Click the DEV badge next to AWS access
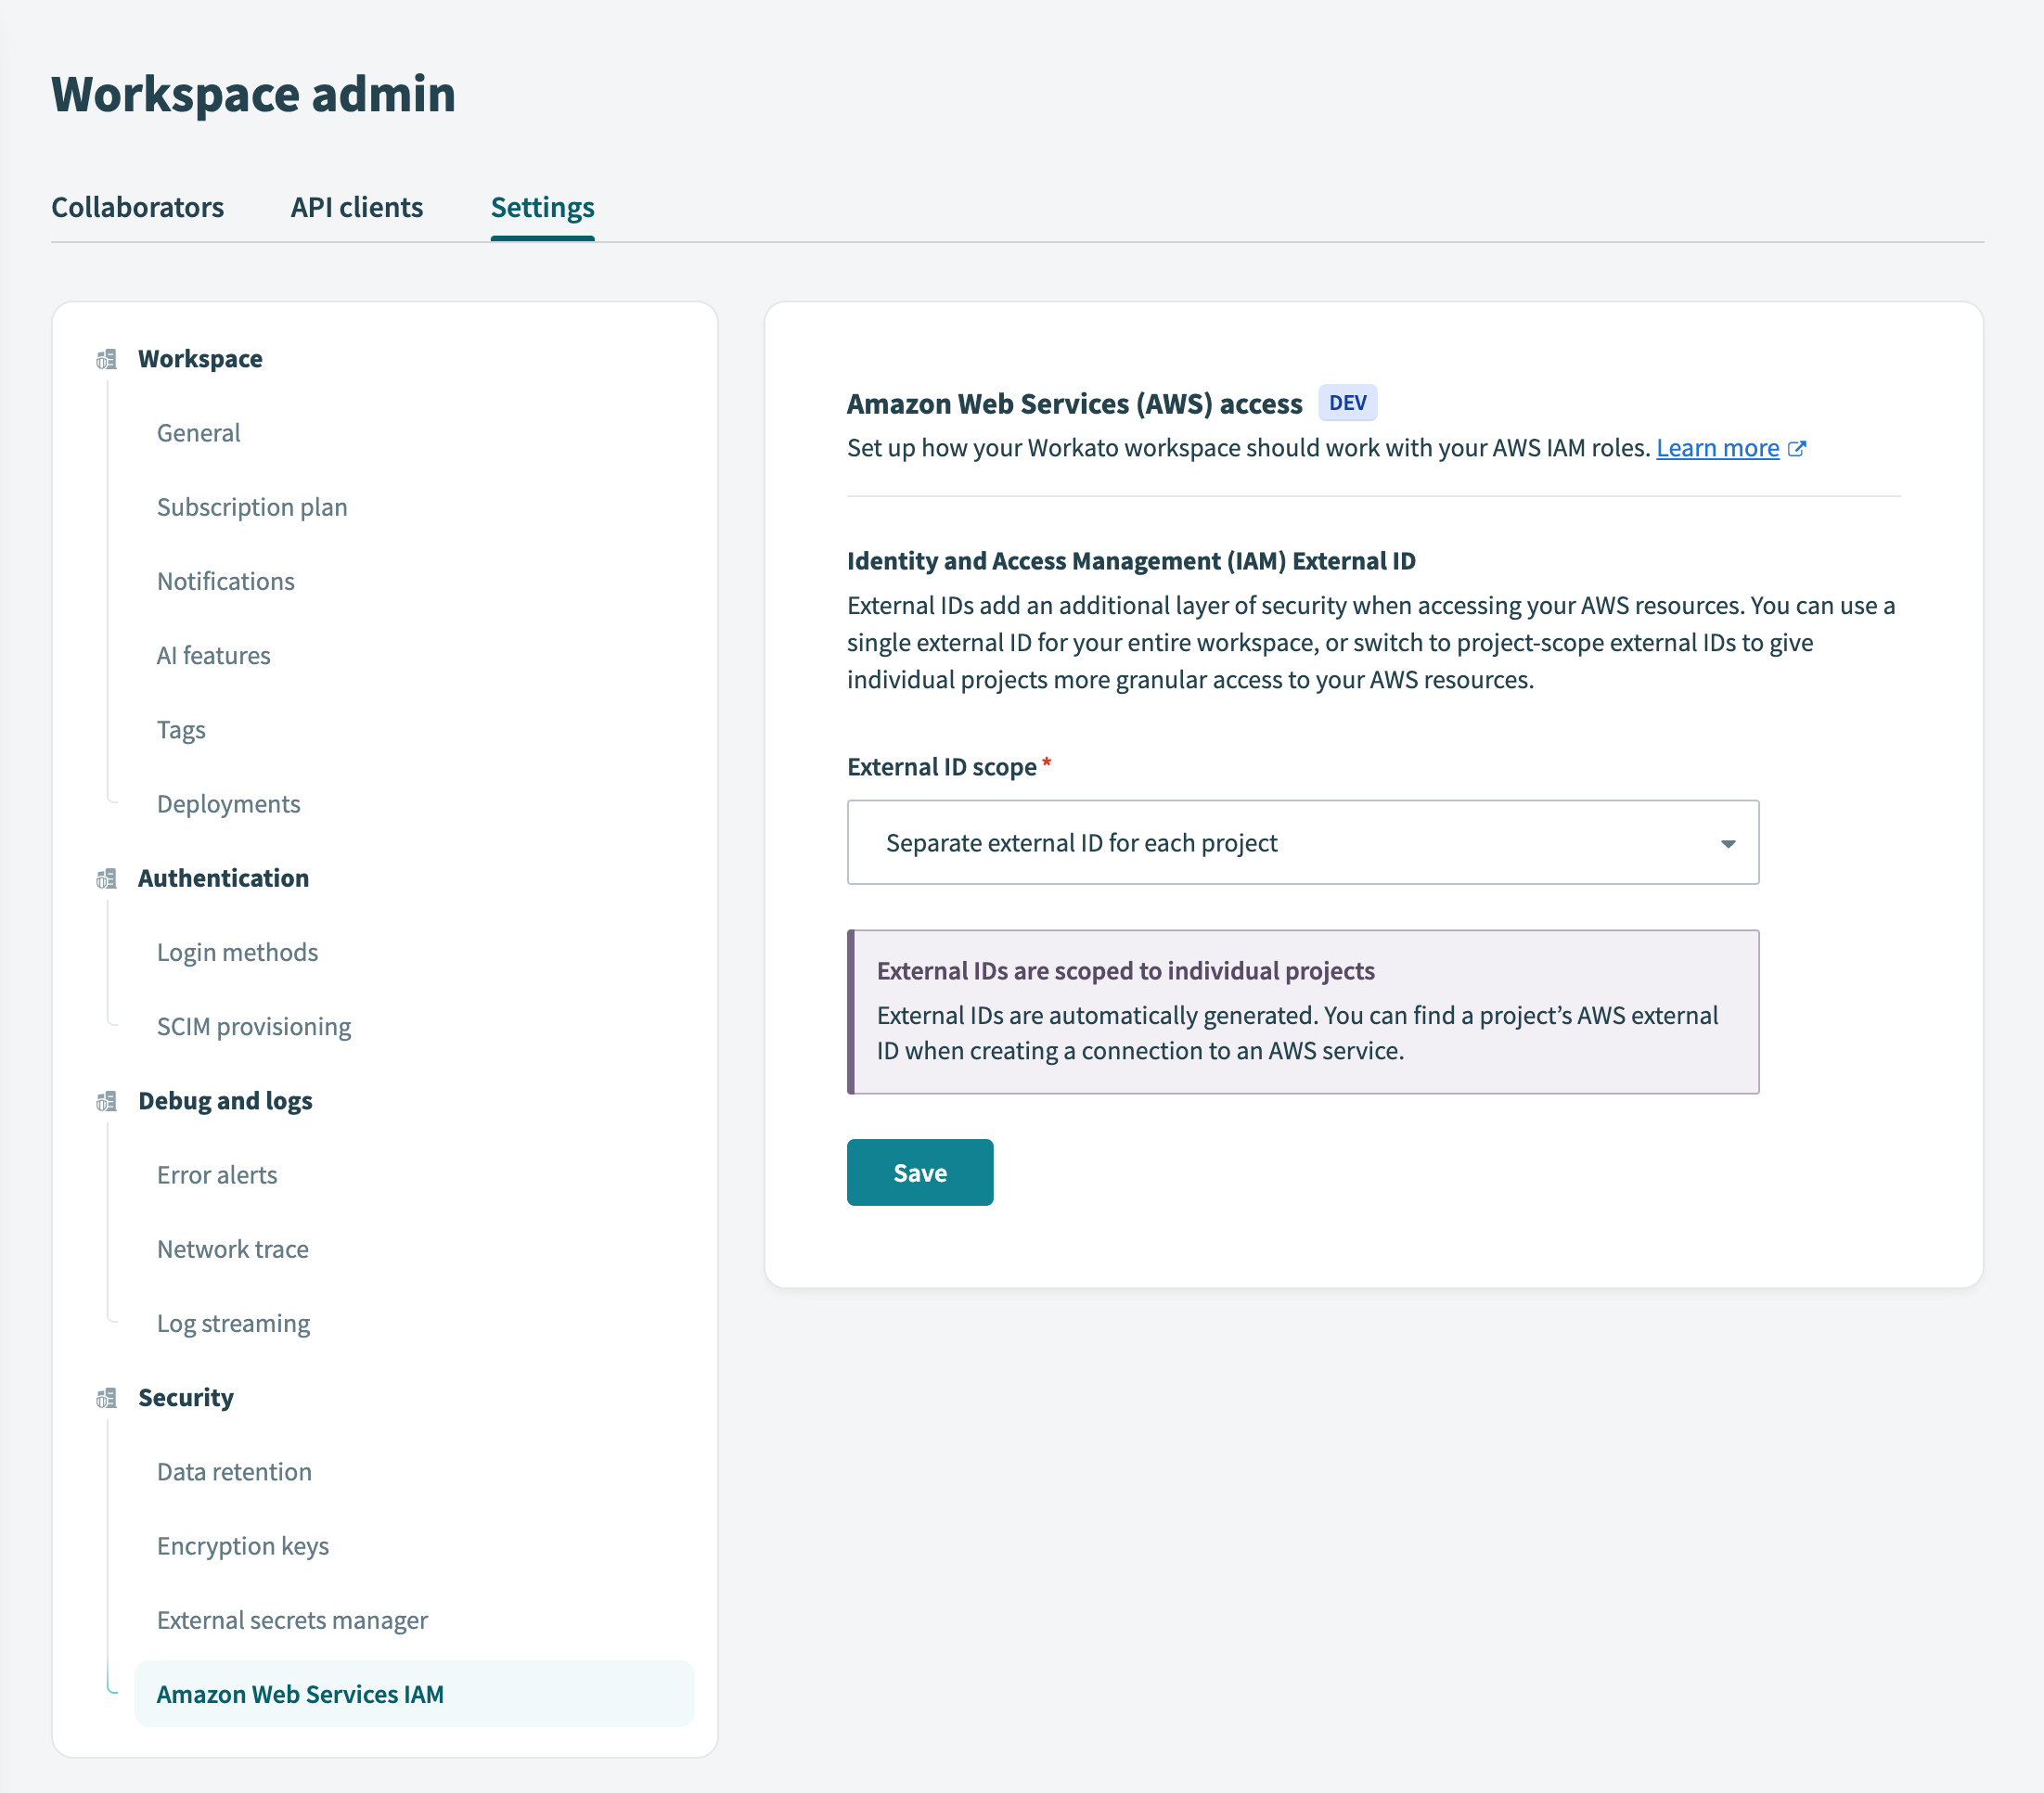Viewport: 2044px width, 1793px height. pos(1349,403)
